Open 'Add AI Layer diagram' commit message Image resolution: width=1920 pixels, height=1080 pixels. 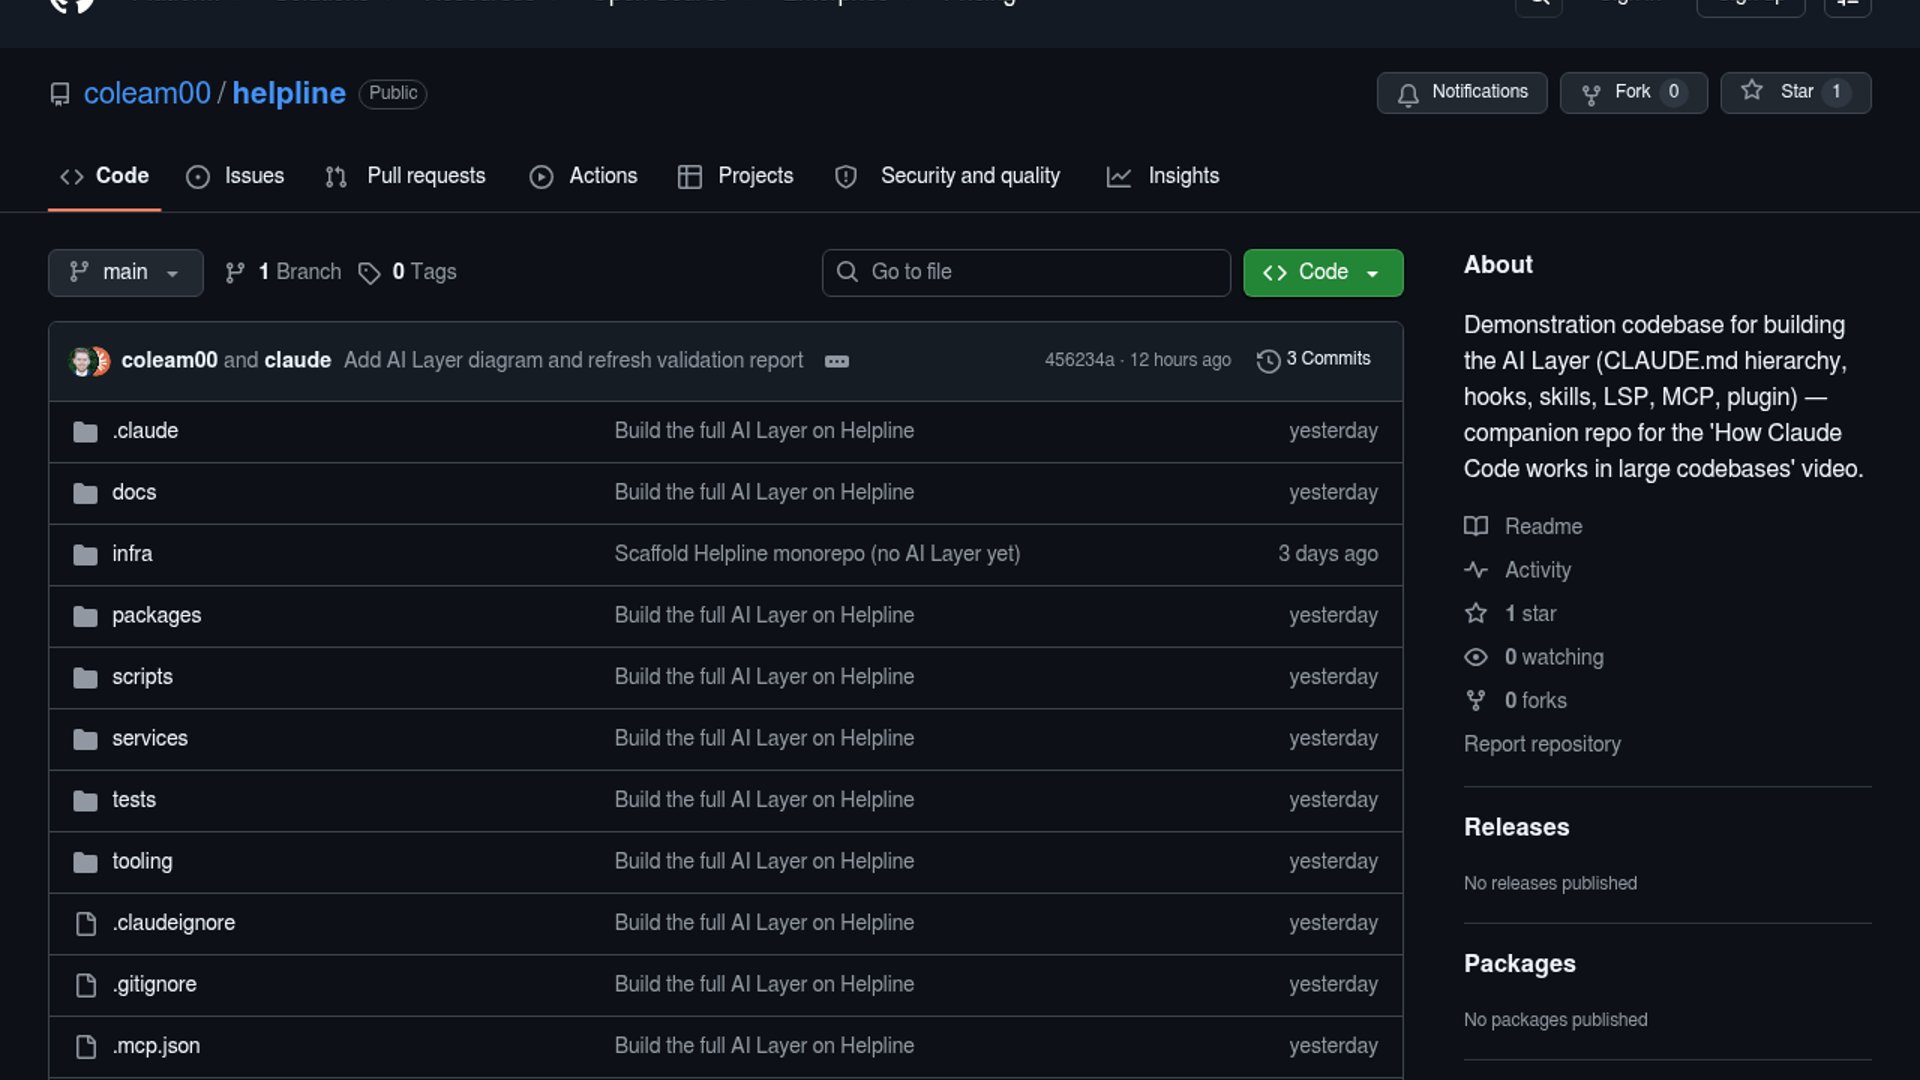tap(573, 360)
